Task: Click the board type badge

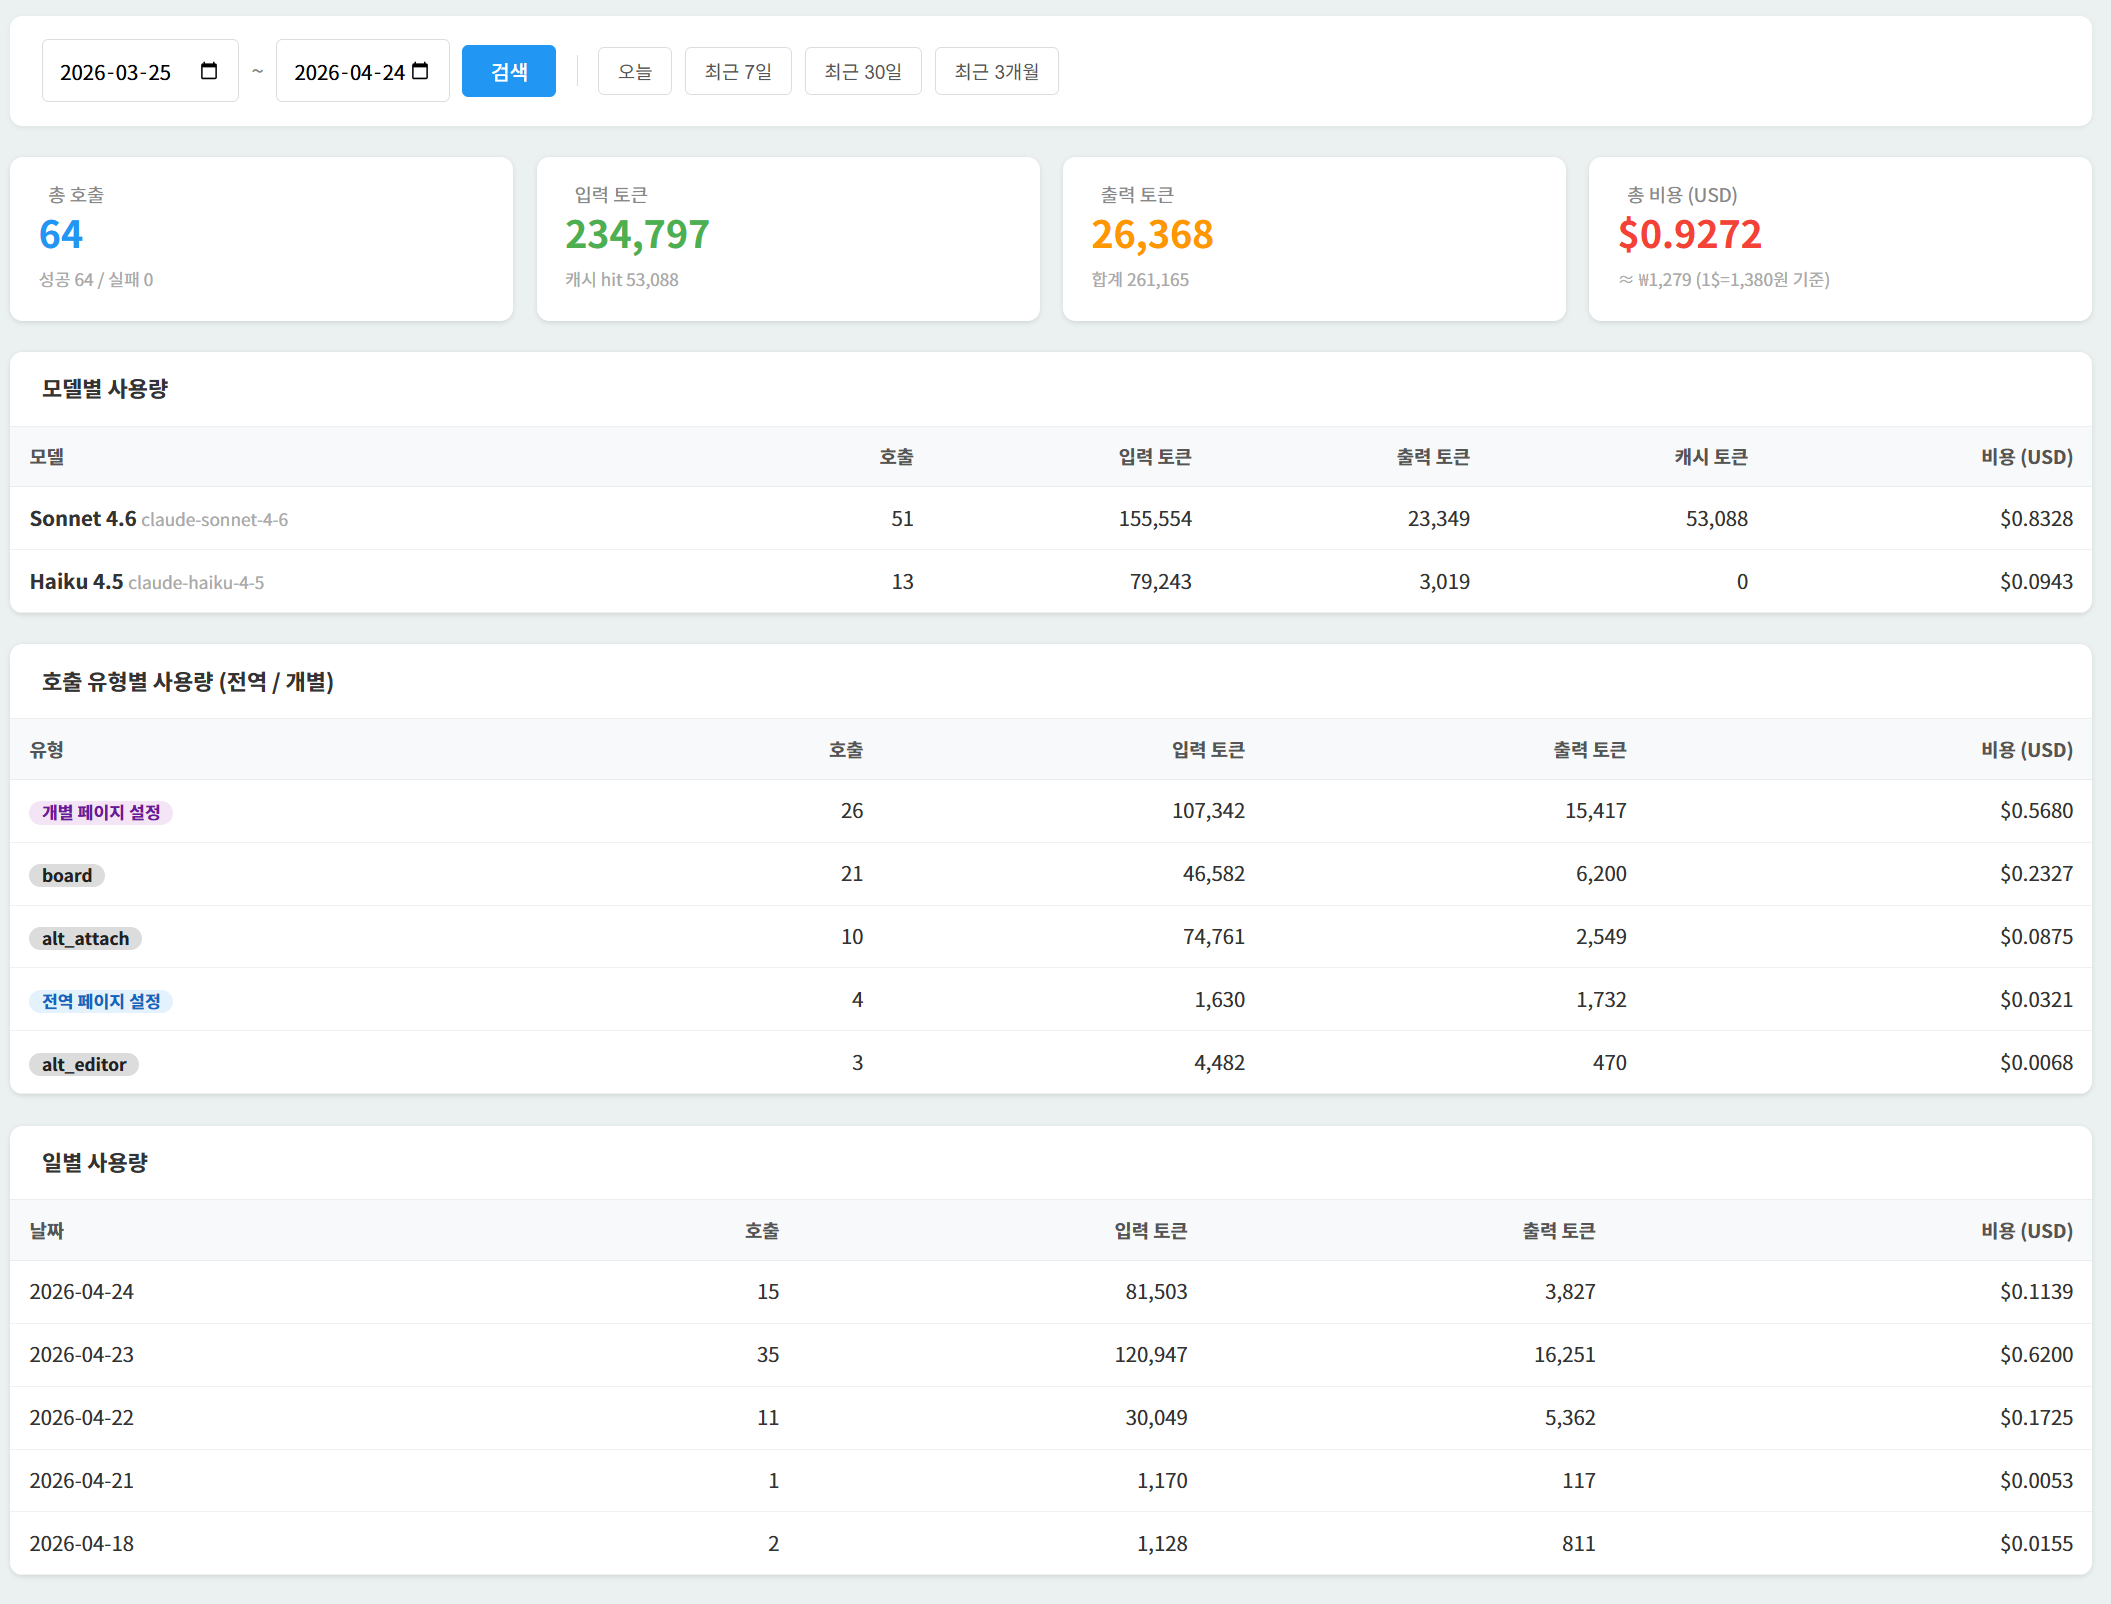Action: pos(67,875)
